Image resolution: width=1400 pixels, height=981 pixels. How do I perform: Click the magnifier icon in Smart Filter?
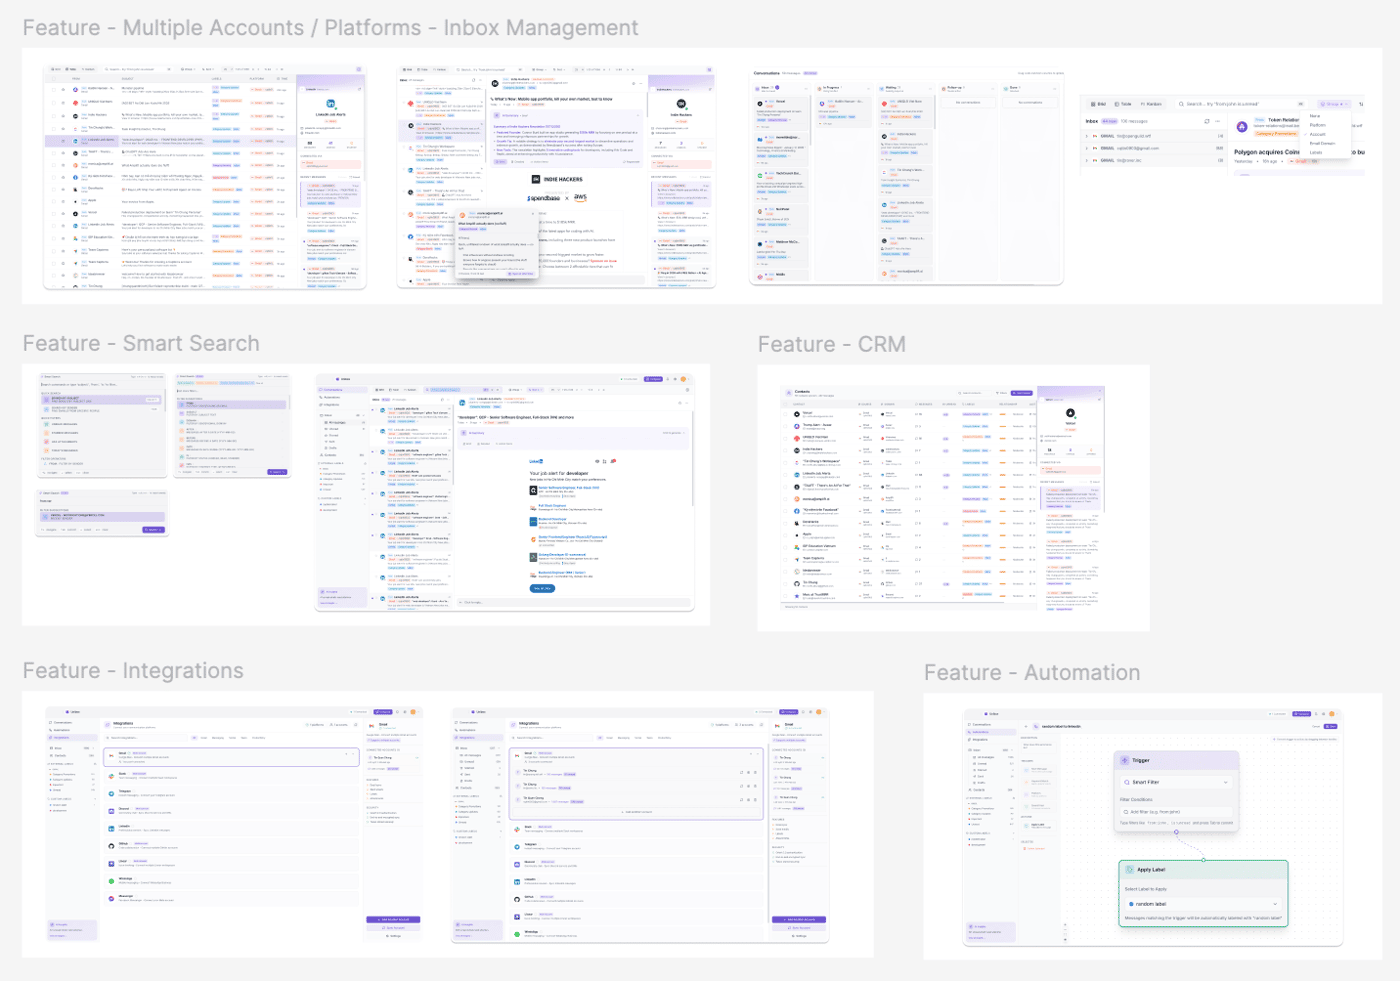[x=1127, y=782]
